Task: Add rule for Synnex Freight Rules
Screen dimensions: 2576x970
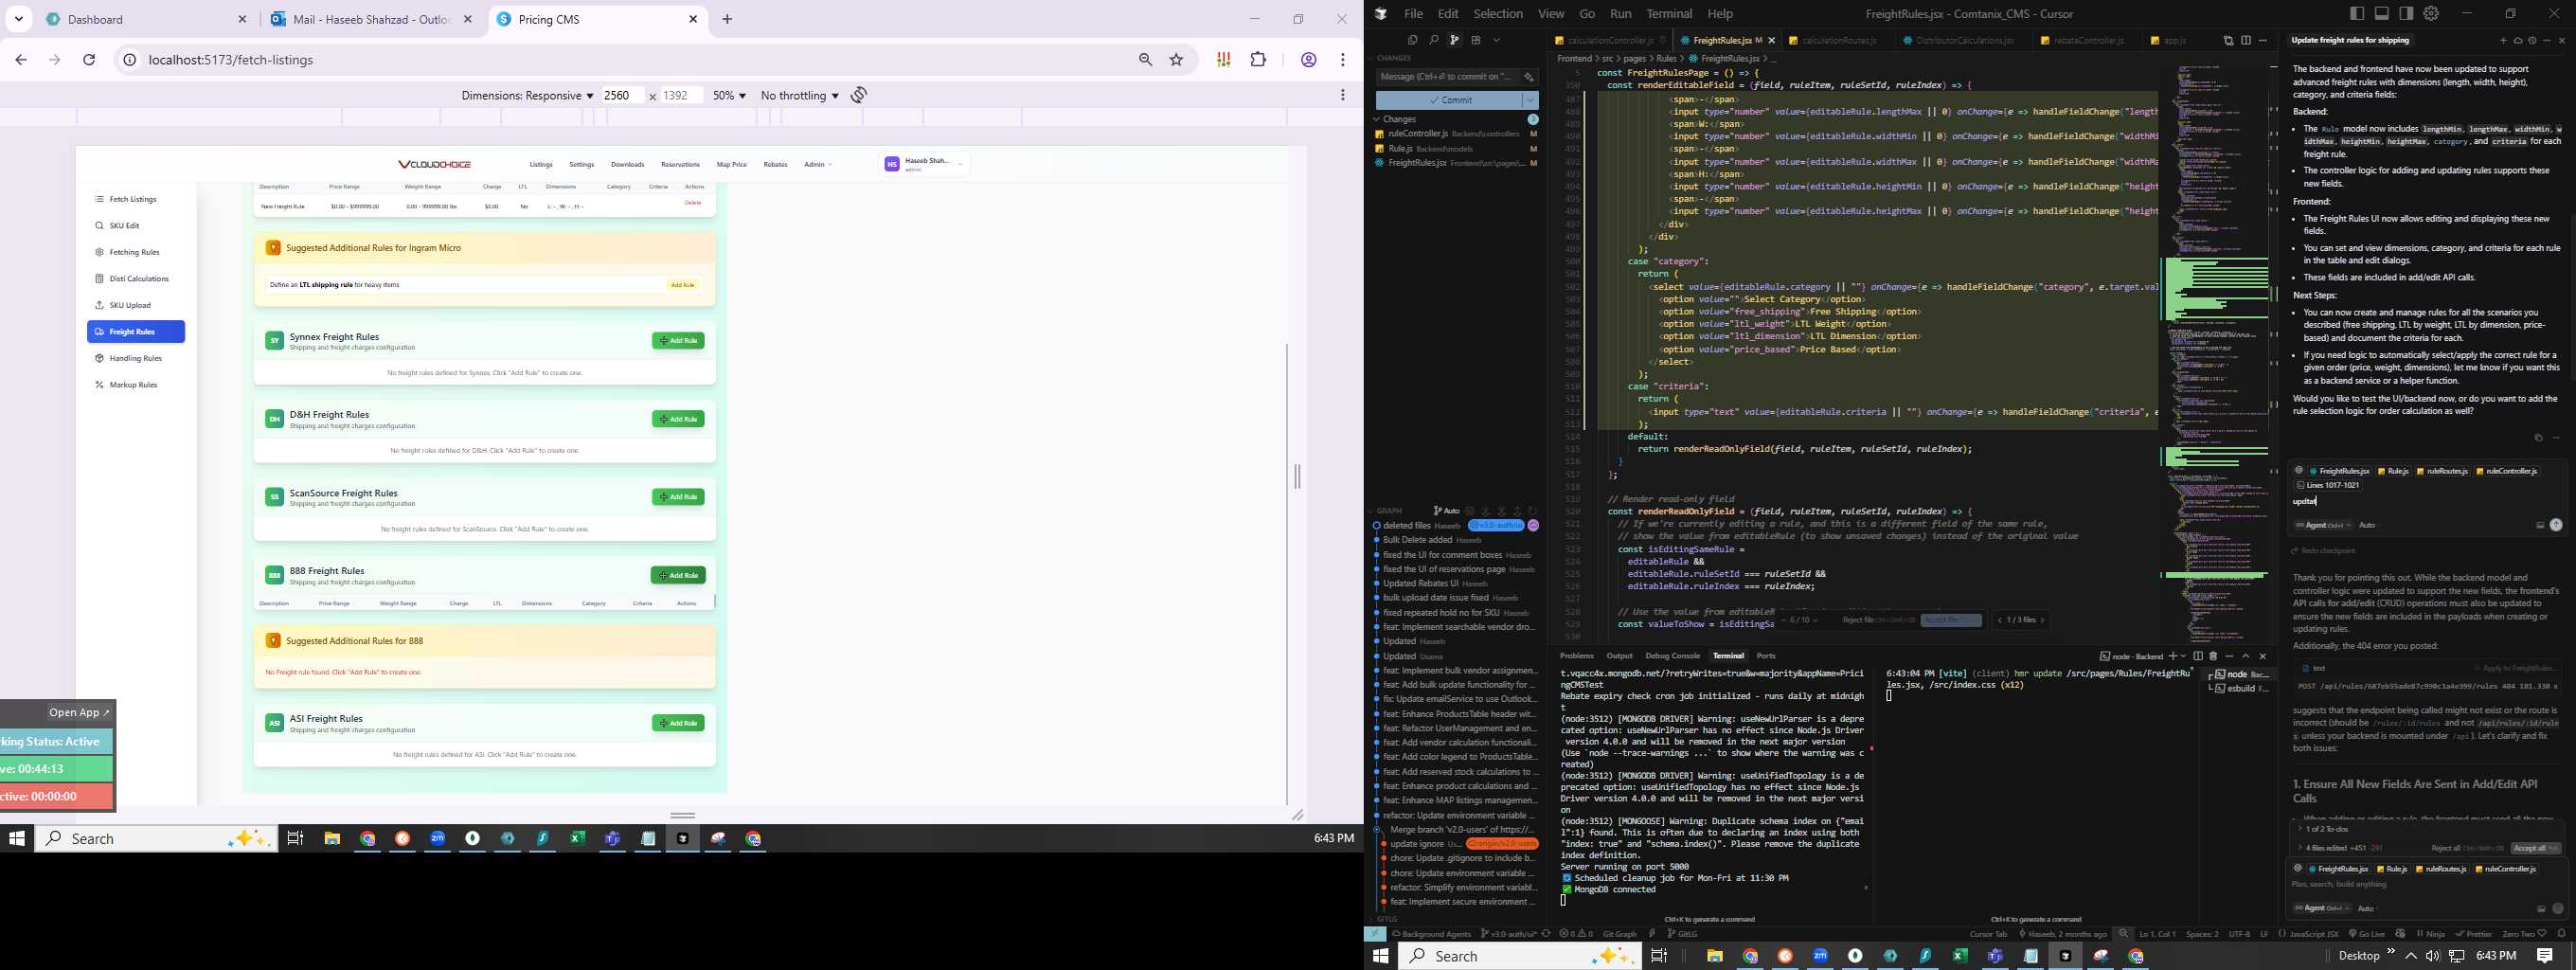Action: (678, 341)
